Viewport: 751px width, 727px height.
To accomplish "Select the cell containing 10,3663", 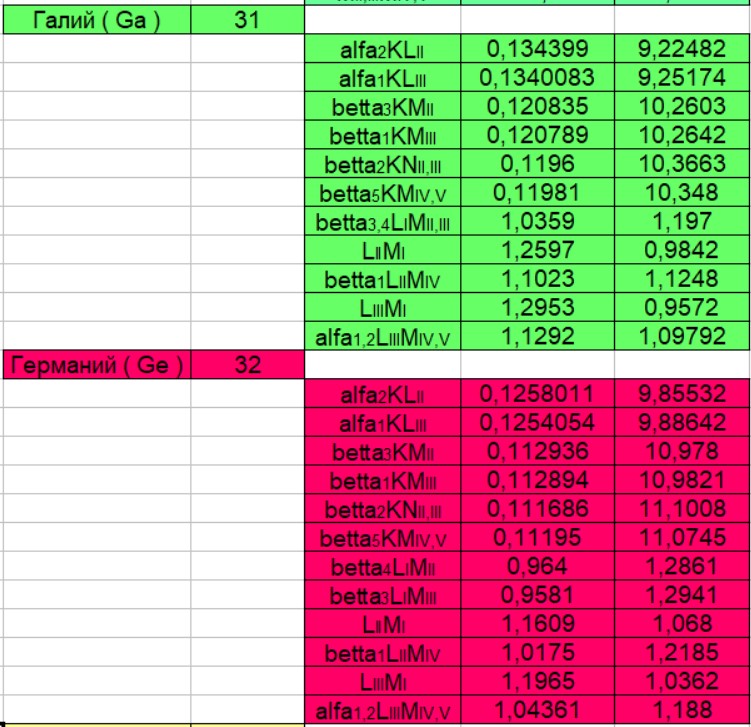I will [x=680, y=164].
